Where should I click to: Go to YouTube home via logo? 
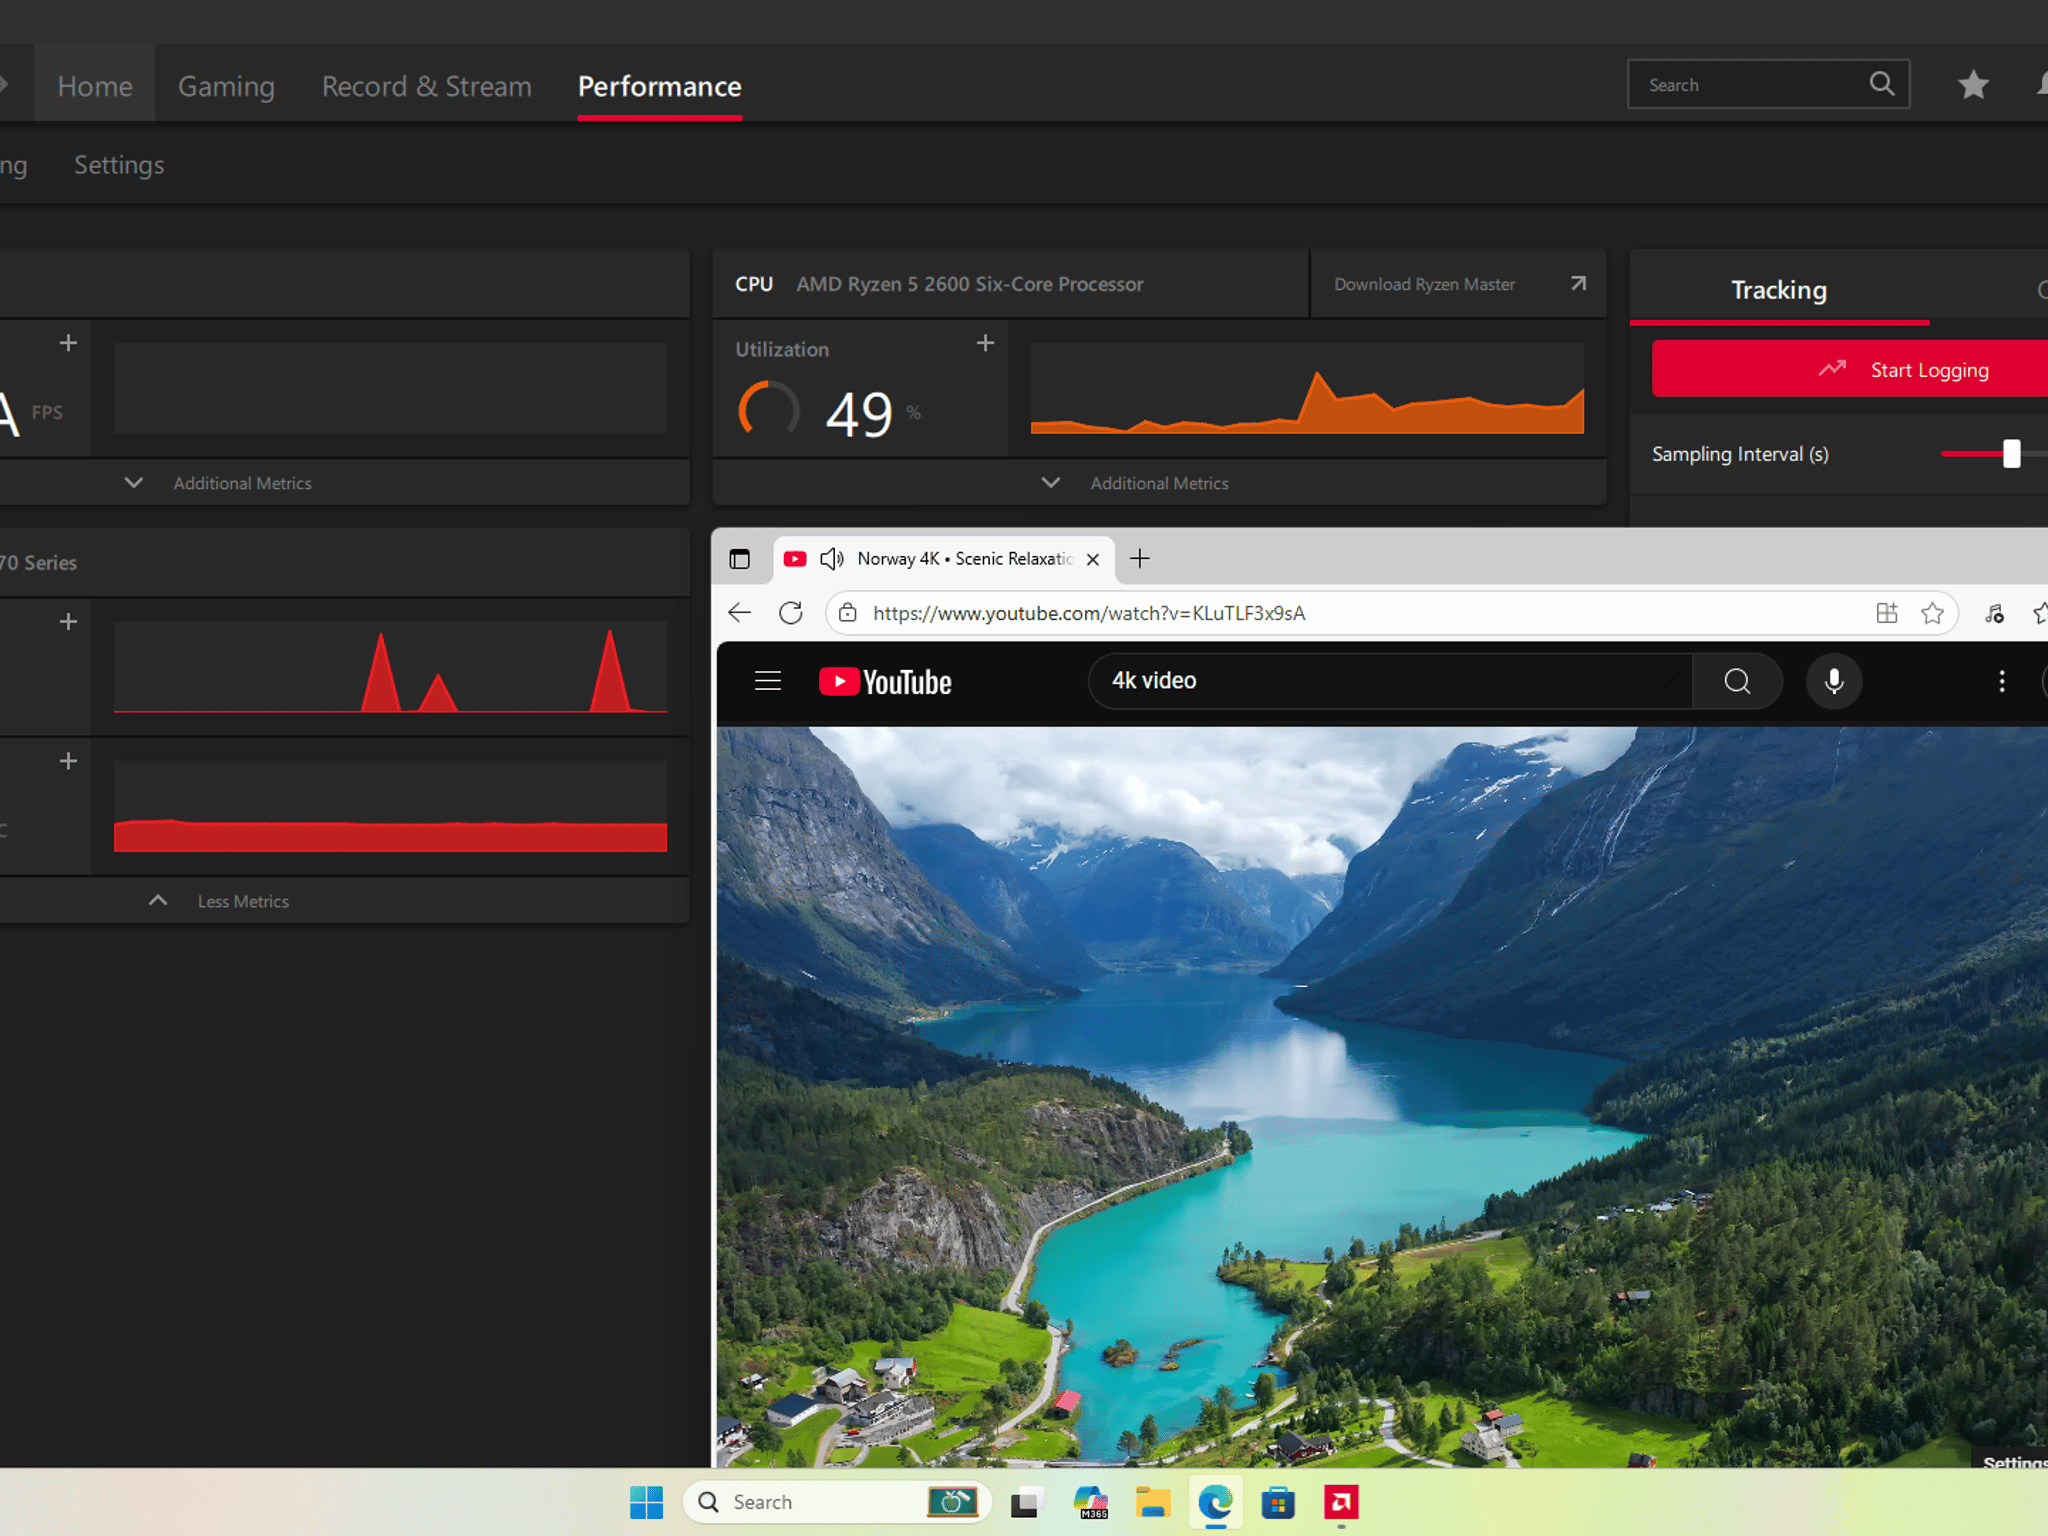pyautogui.click(x=885, y=682)
